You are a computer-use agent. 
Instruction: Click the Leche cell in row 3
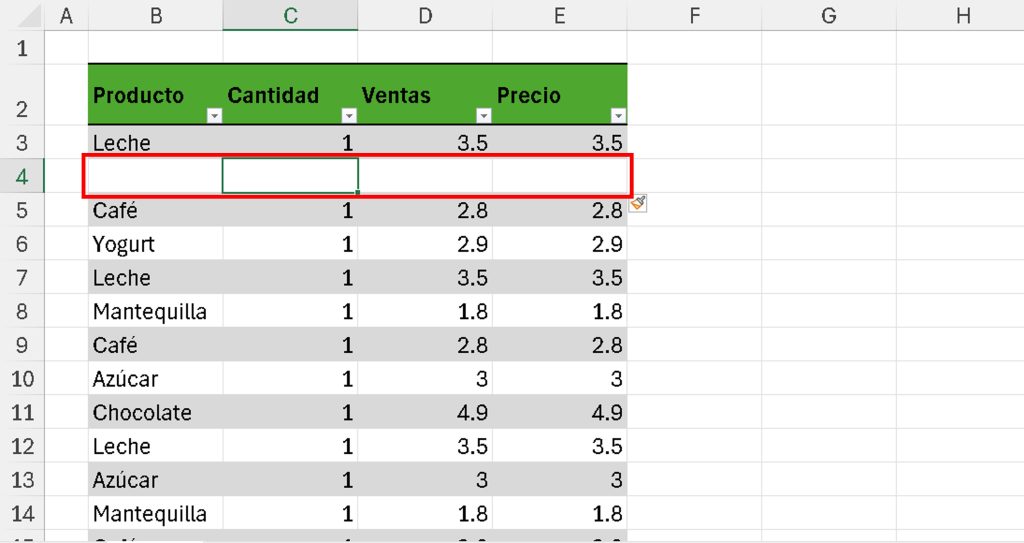(122, 143)
